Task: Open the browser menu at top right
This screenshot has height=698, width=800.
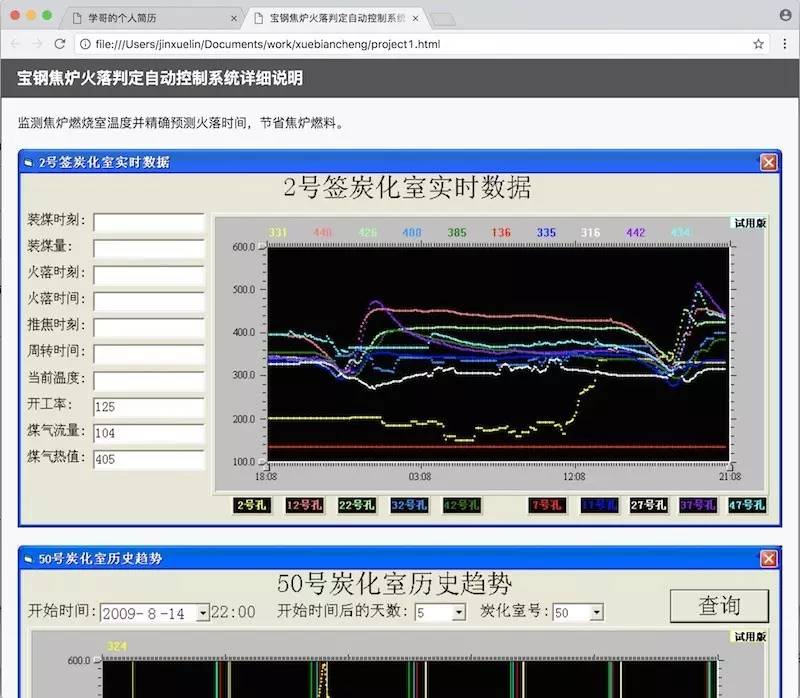Action: tap(785, 43)
